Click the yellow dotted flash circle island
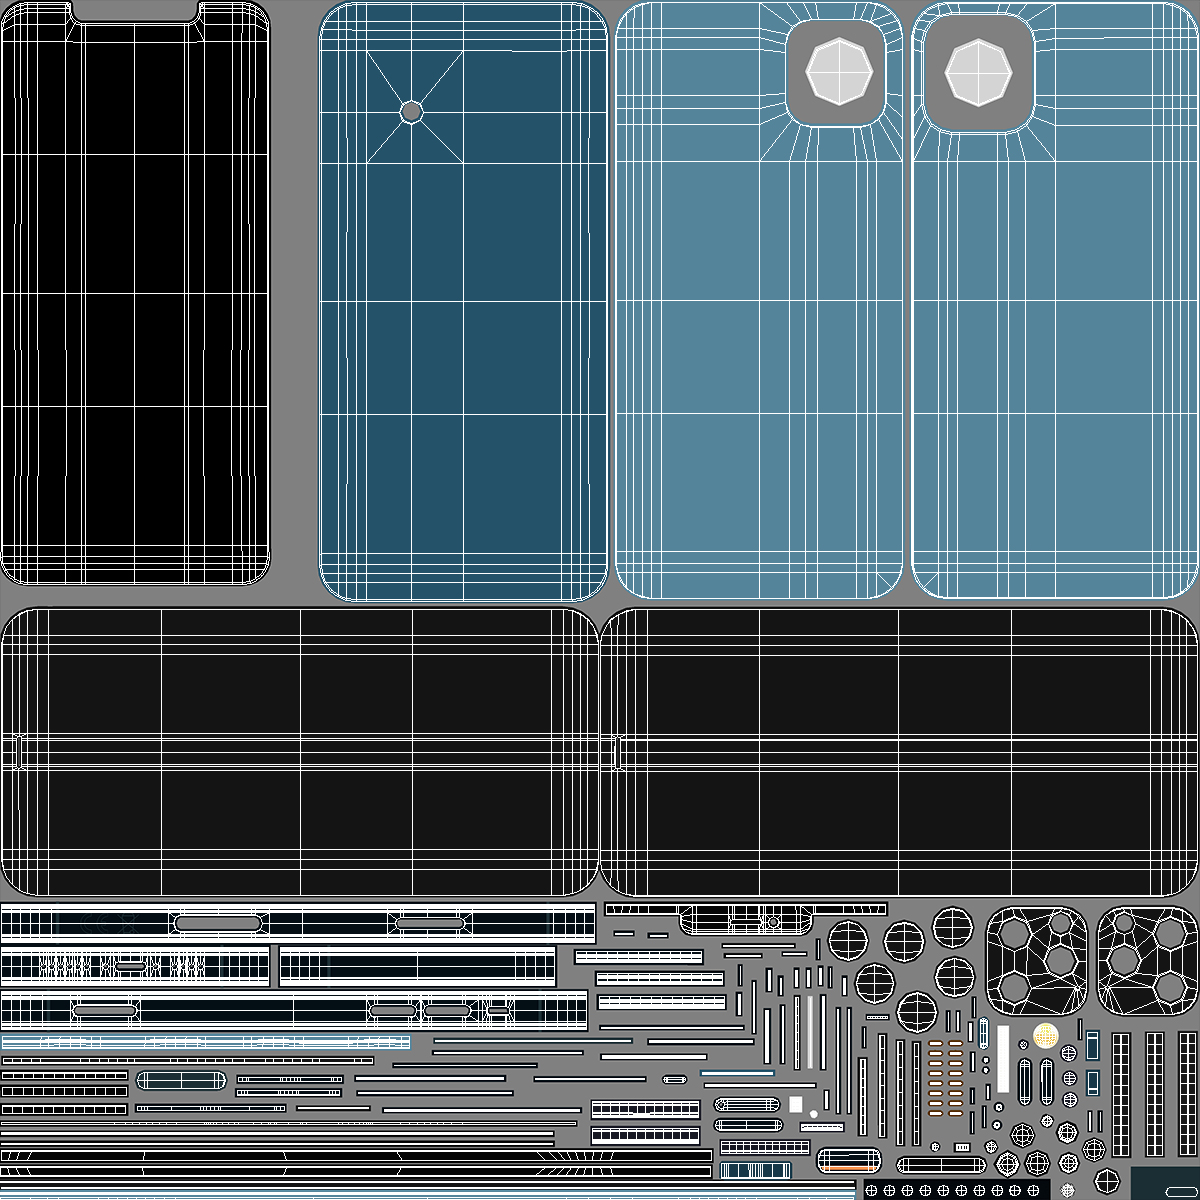Image resolution: width=1200 pixels, height=1200 pixels. click(x=1046, y=1036)
